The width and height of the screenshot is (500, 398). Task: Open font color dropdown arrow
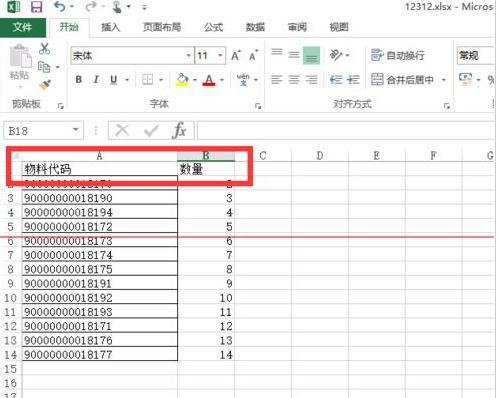[222, 80]
